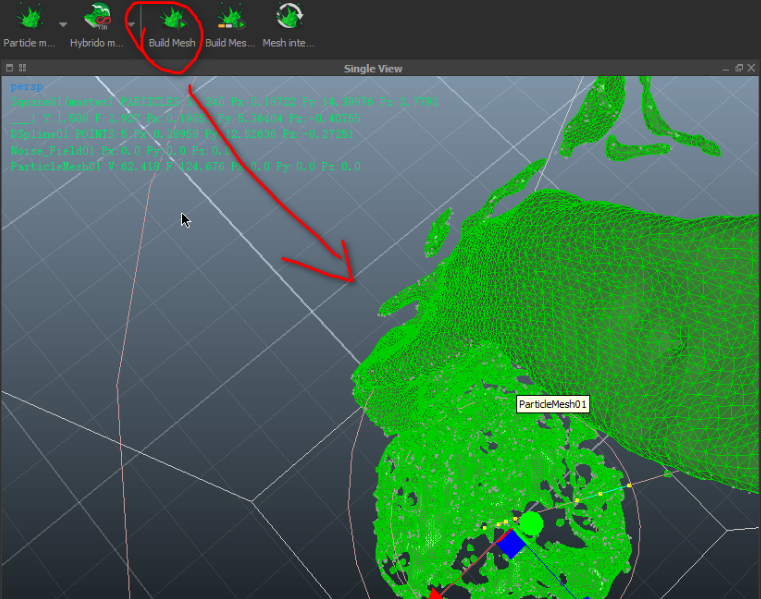761x599 pixels.
Task: Click the Build Mesh range toolbar icon
Action: pyautogui.click(x=231, y=17)
